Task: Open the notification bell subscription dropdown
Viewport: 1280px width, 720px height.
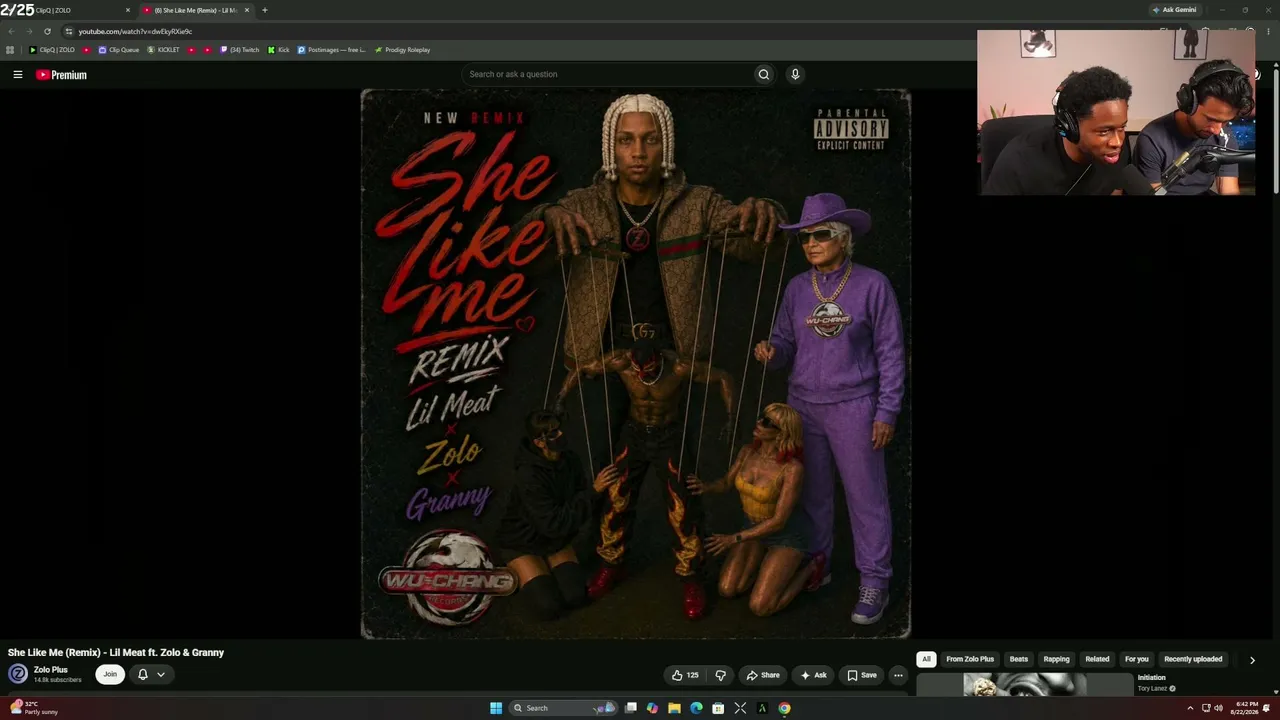Action: (x=151, y=674)
